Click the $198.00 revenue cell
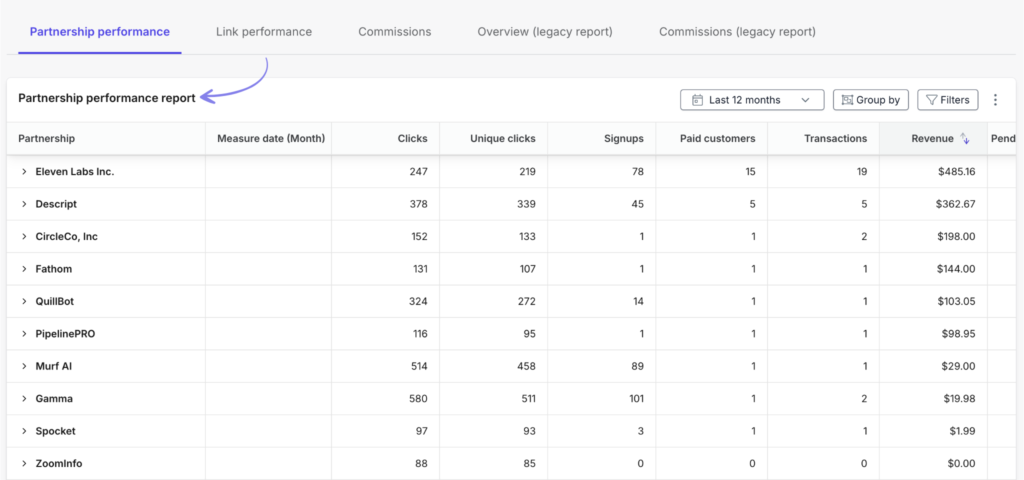Screen dimensions: 1024x480 [x=933, y=236]
